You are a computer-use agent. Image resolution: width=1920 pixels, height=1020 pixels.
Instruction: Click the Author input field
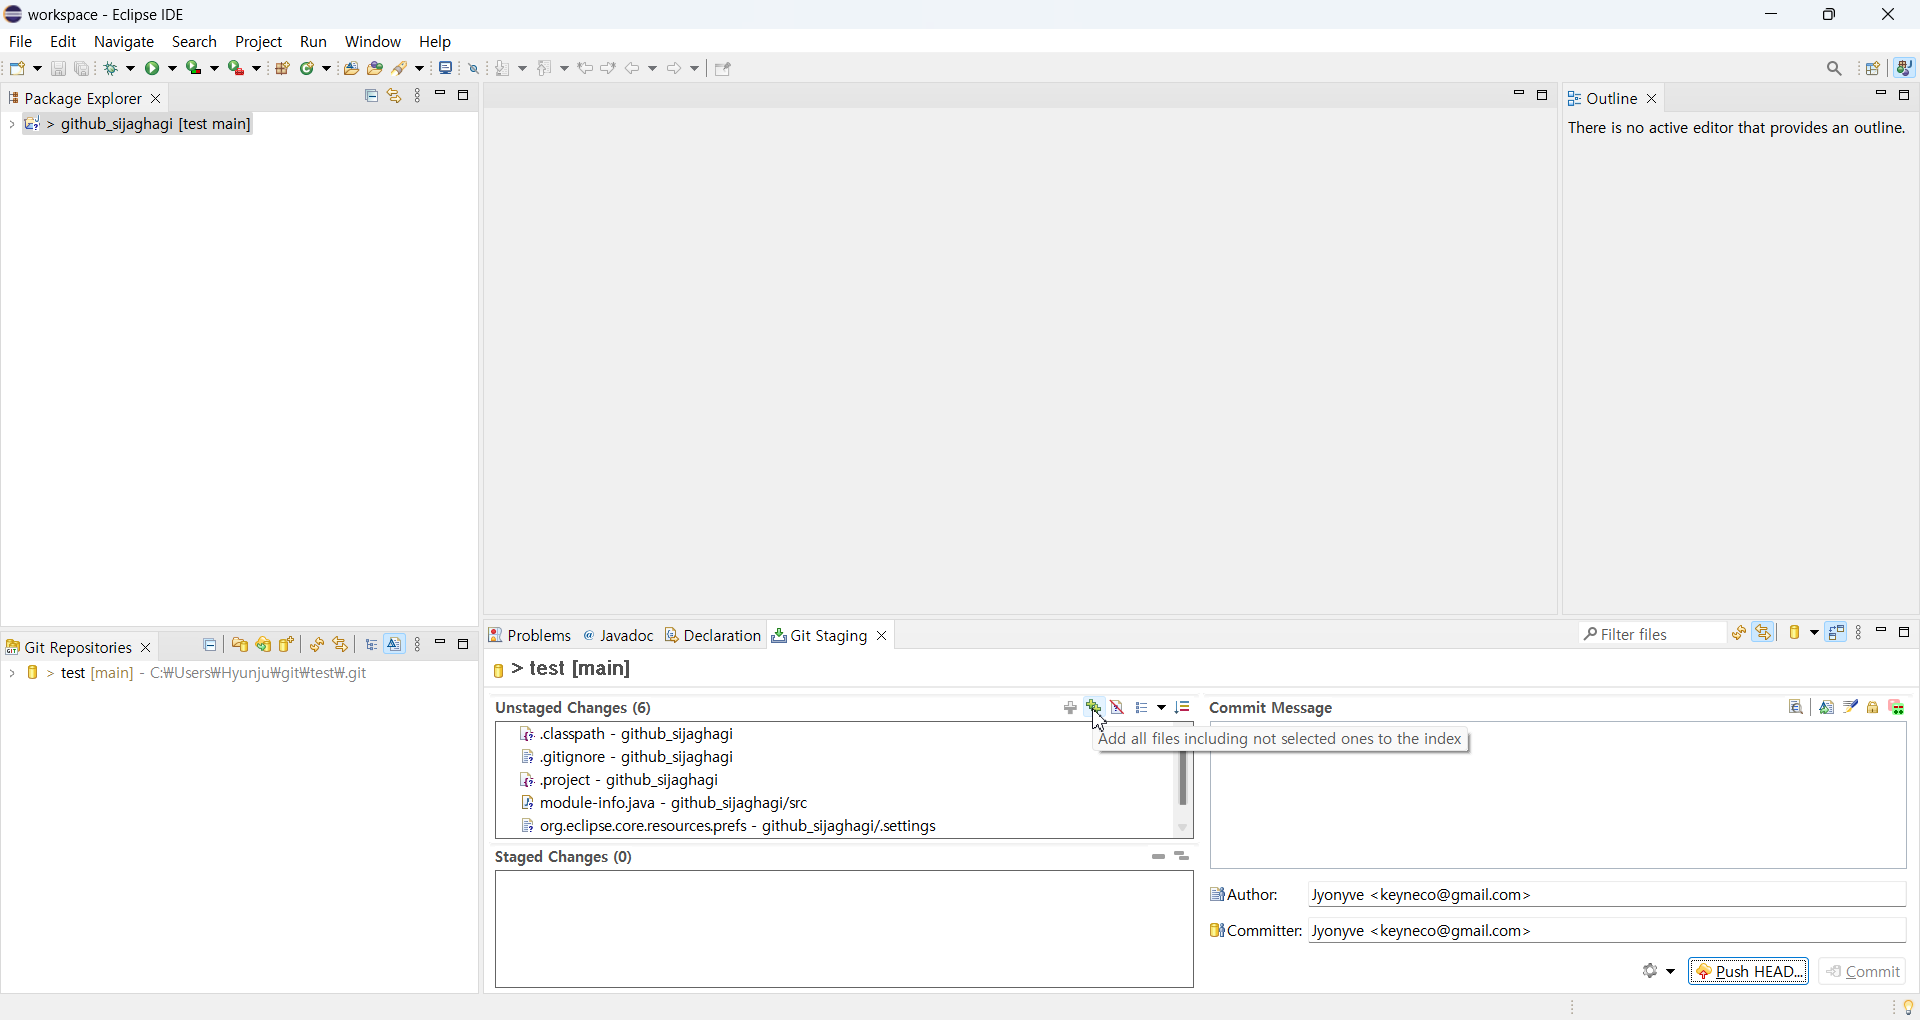1608,895
